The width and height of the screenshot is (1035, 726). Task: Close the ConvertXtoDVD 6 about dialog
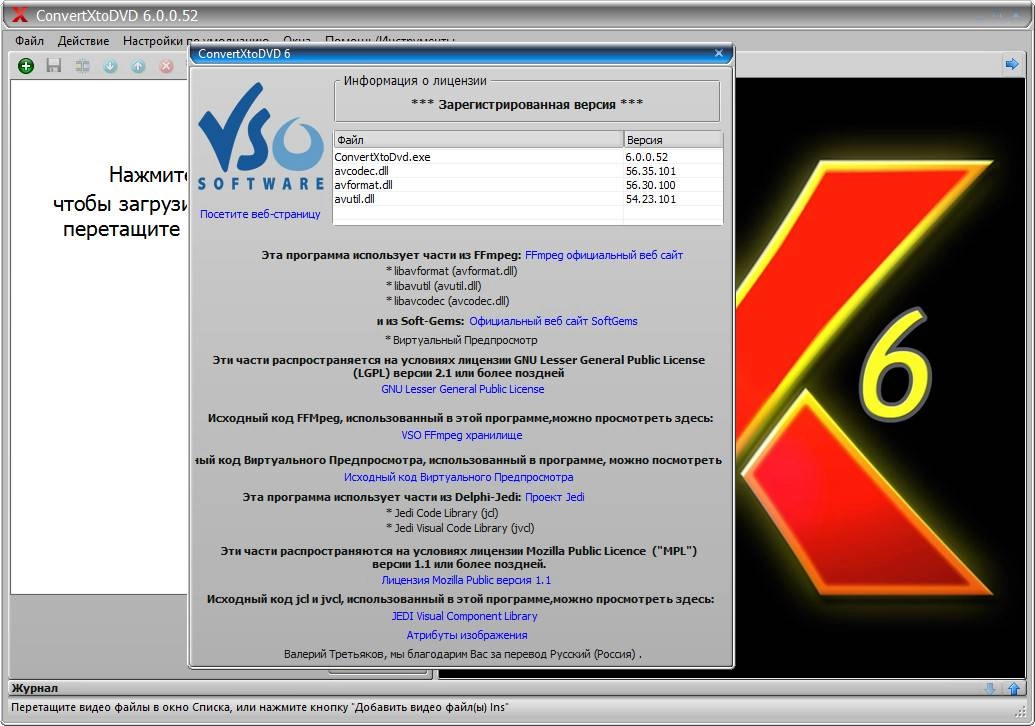click(719, 53)
